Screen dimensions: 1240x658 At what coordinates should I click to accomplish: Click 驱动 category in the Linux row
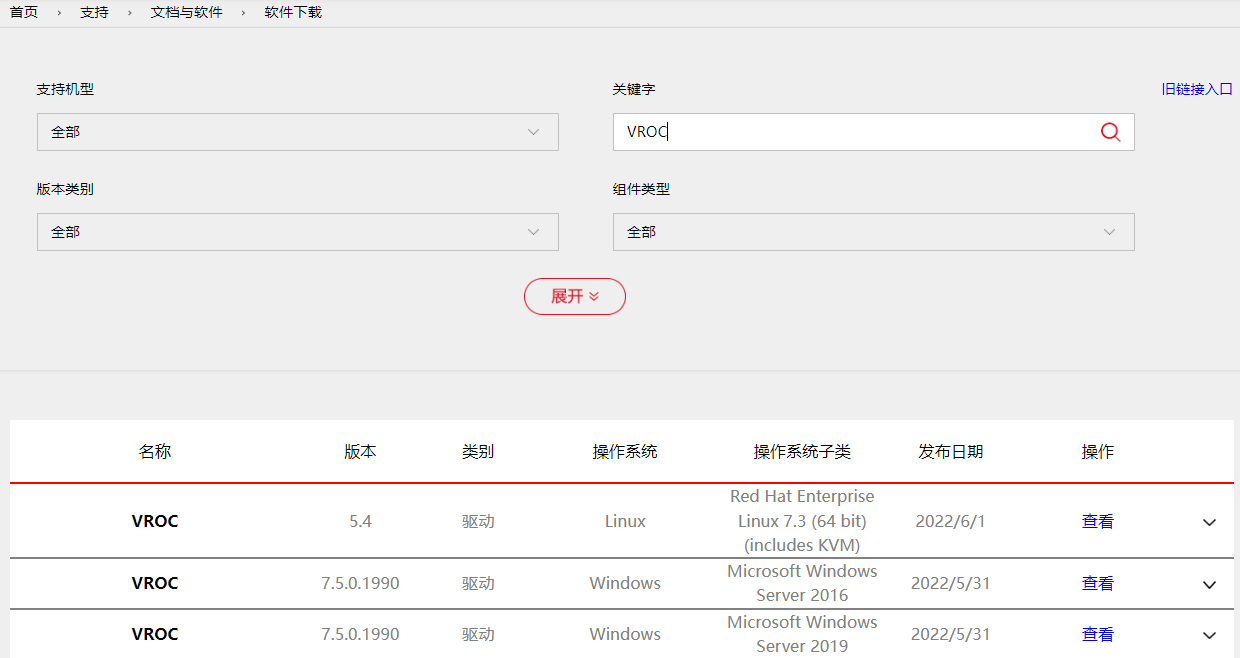point(478,521)
